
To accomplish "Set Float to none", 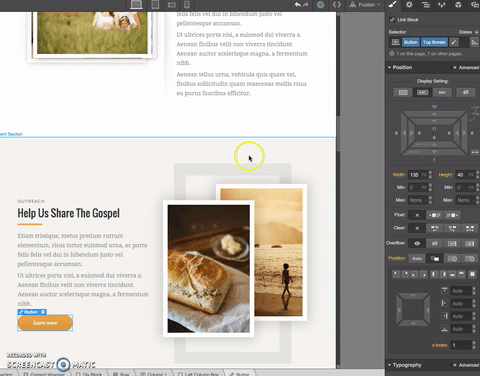I will click(x=417, y=215).
